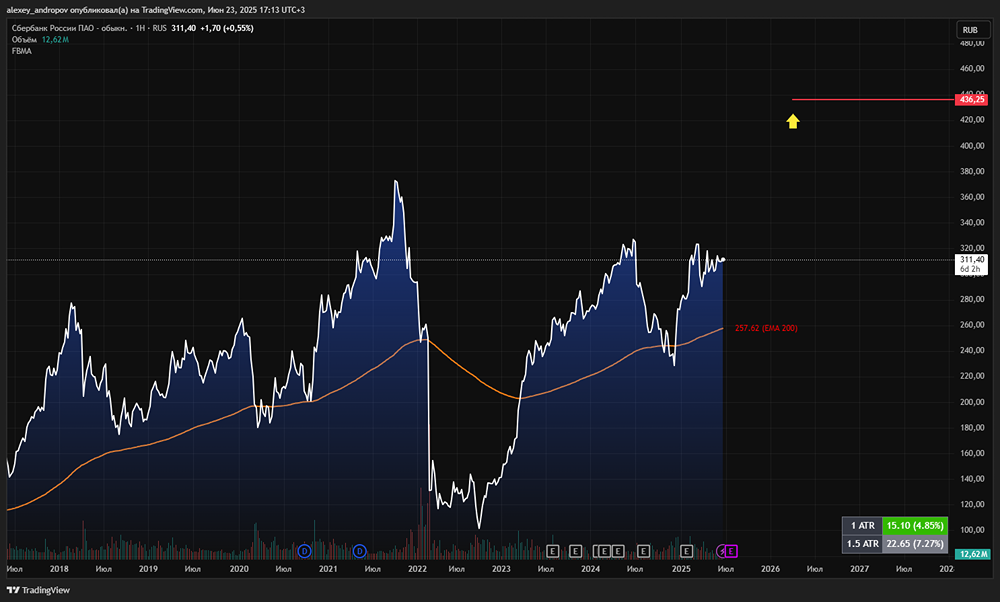Click the earnings E marker nearest the 2025 label

[x=686, y=551]
